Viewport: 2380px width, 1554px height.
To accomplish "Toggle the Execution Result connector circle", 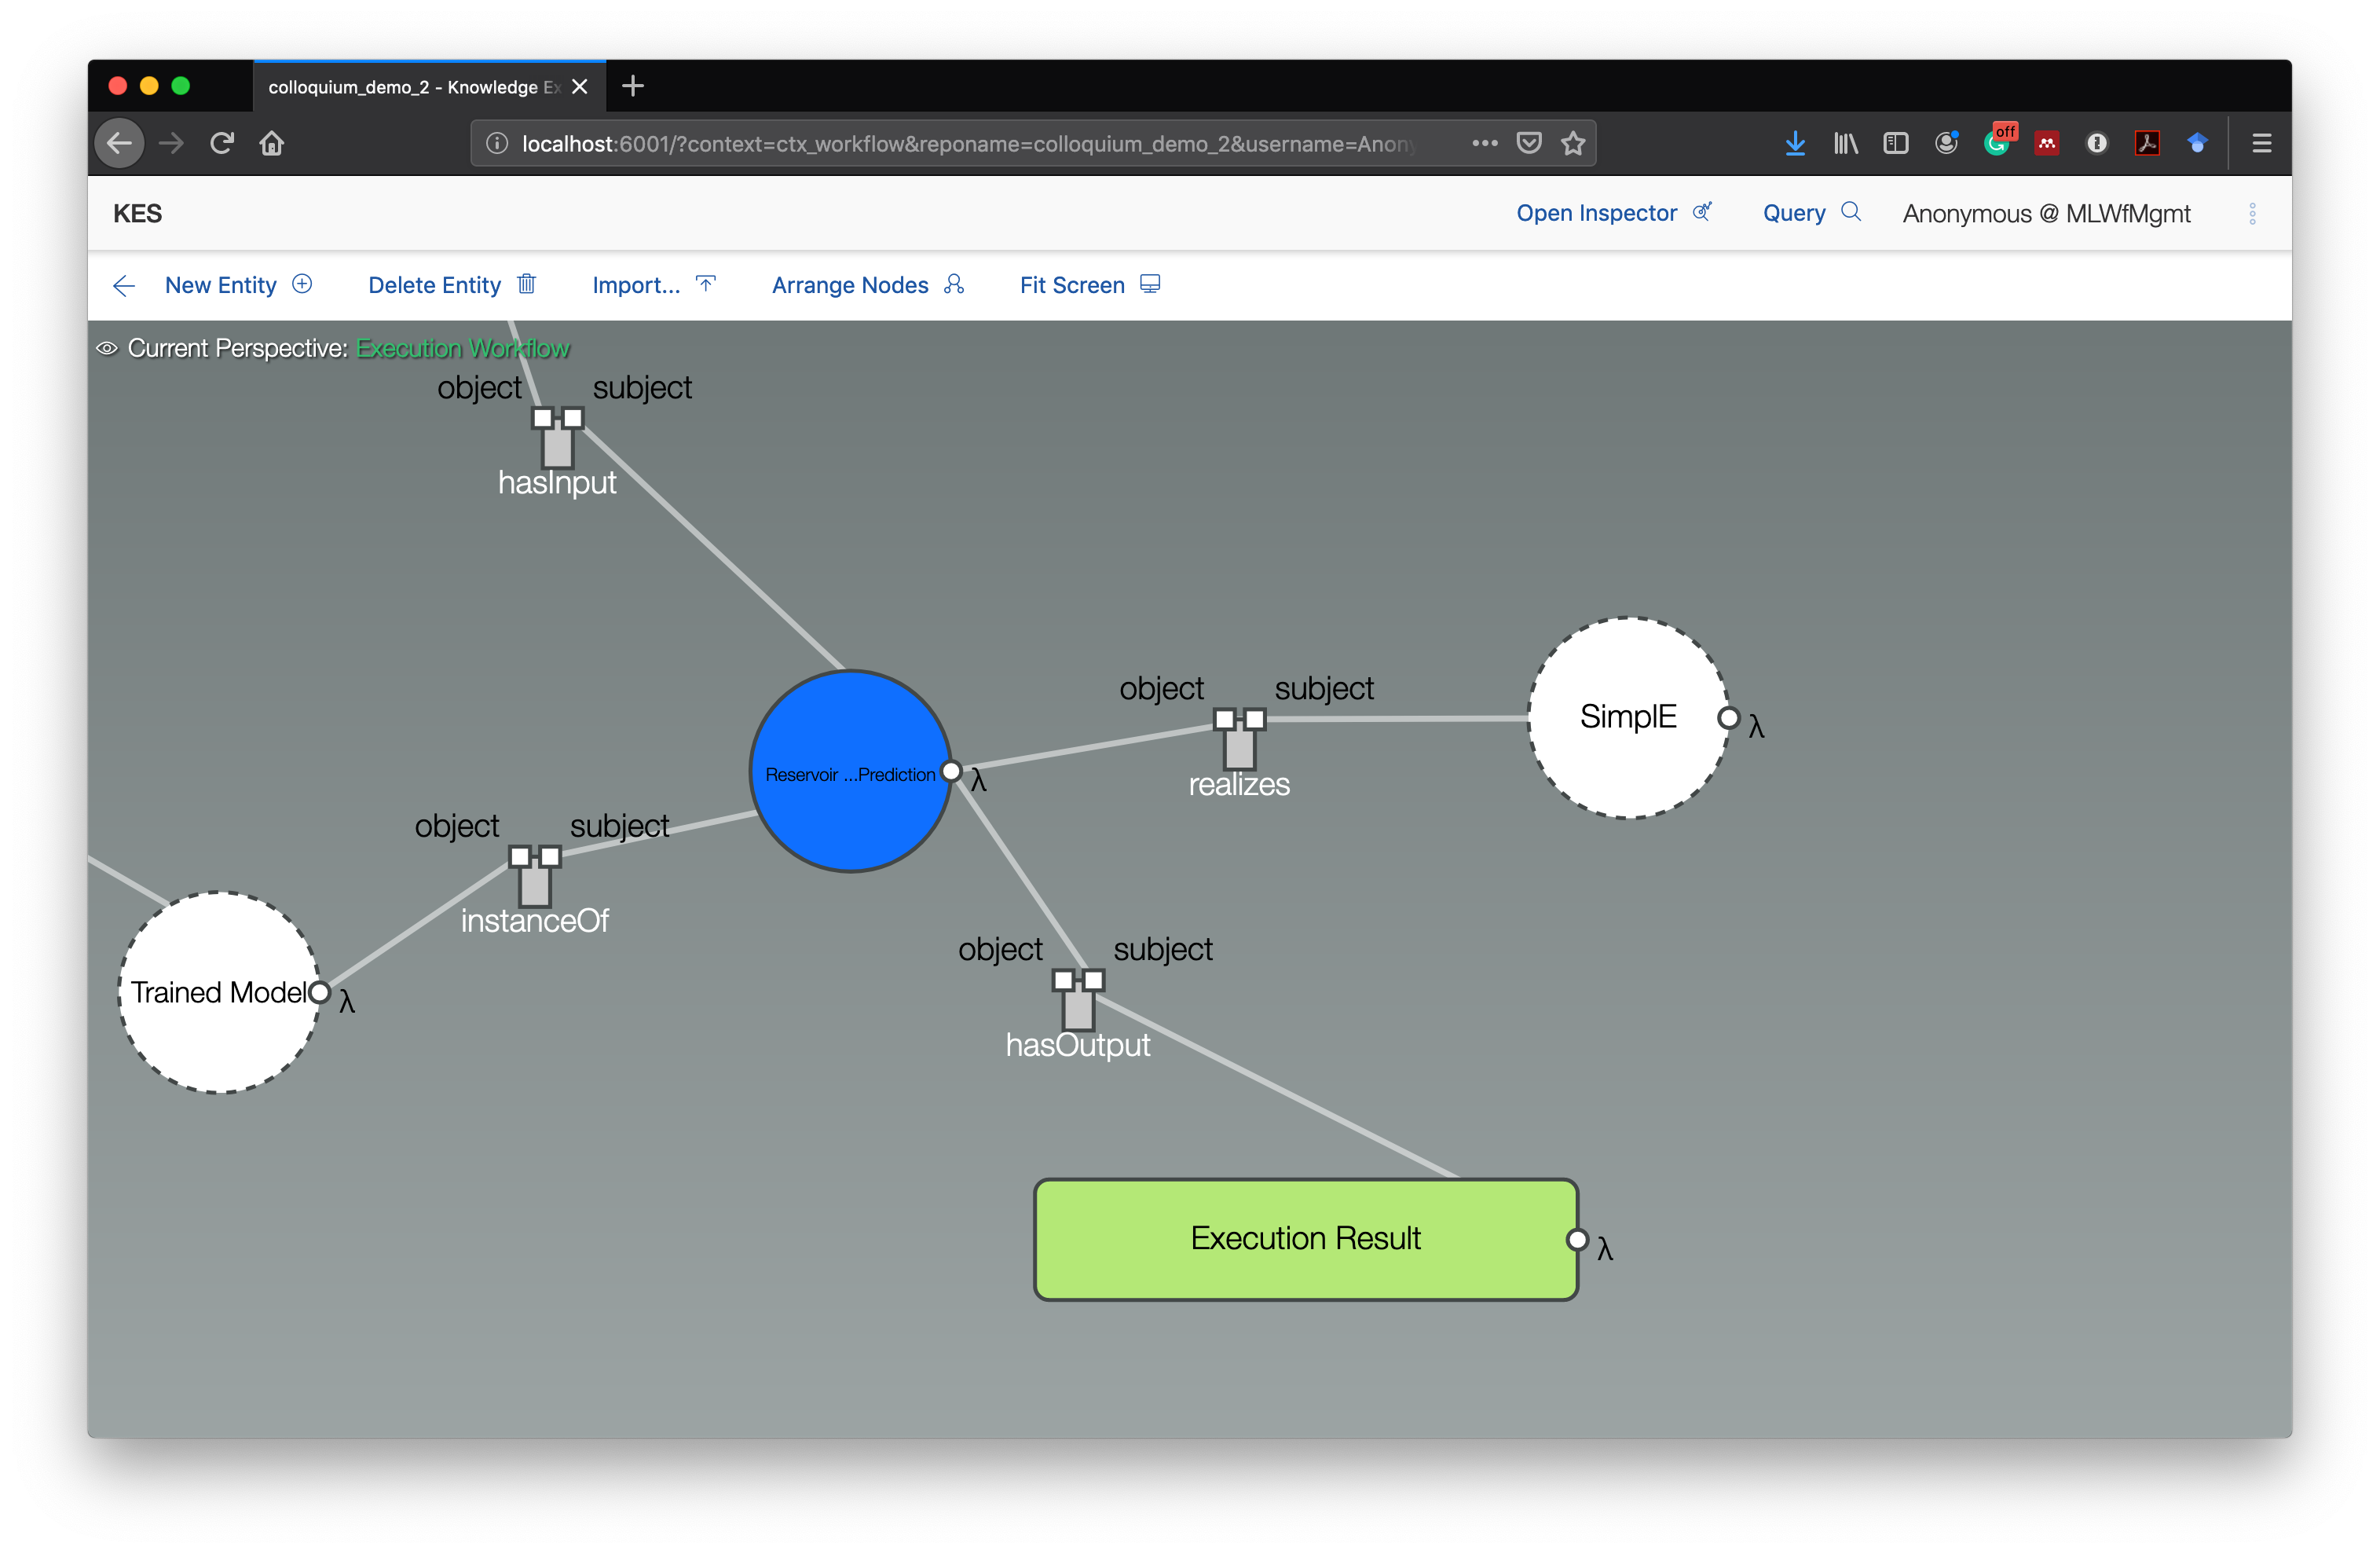I will pyautogui.click(x=1577, y=1240).
